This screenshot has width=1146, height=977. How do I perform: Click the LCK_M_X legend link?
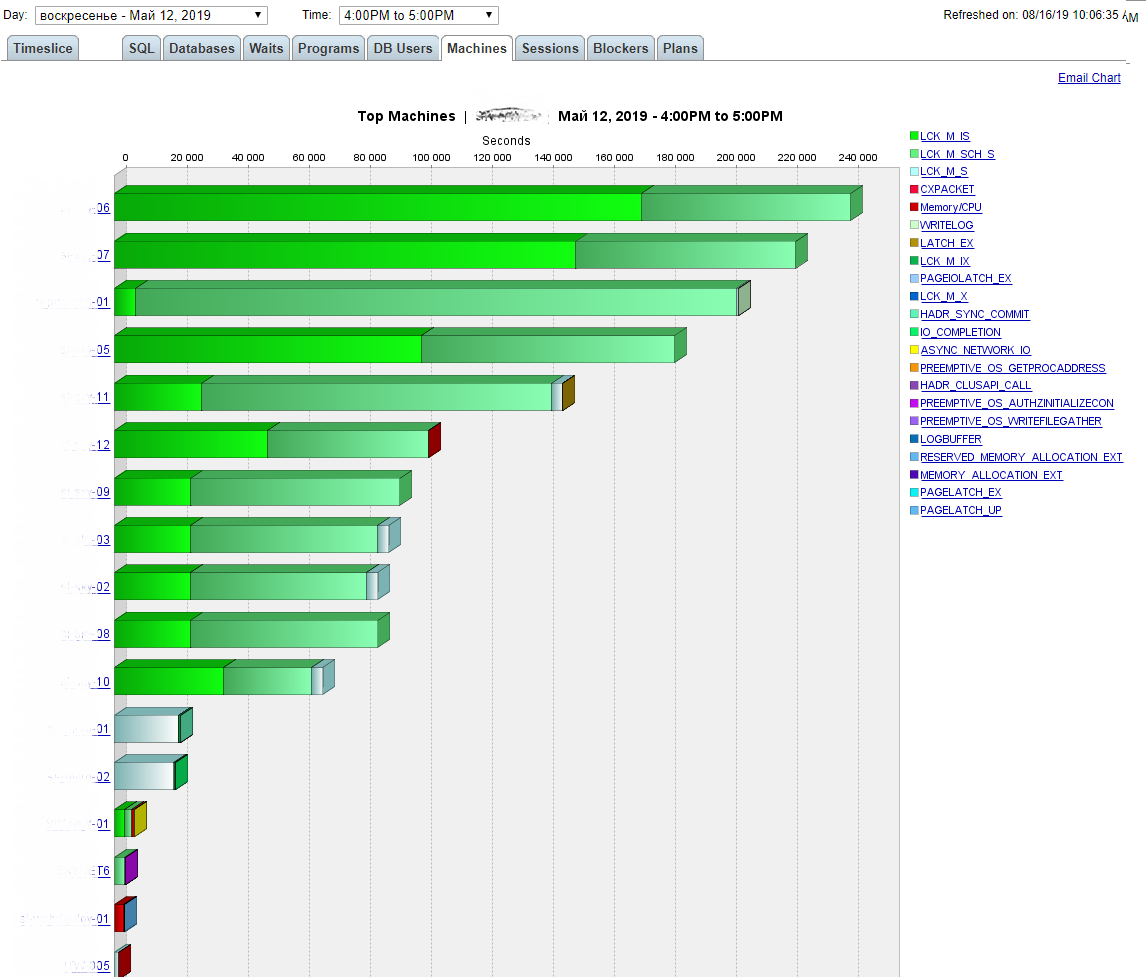[x=944, y=297]
